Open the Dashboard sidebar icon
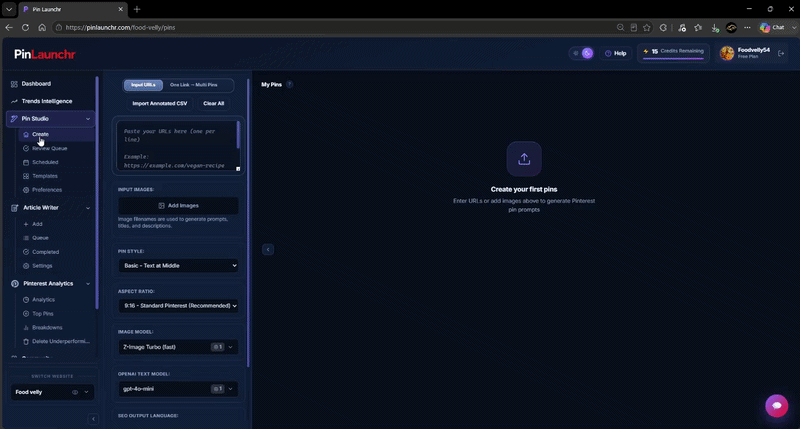Image resolution: width=800 pixels, height=429 pixels. 14,84
